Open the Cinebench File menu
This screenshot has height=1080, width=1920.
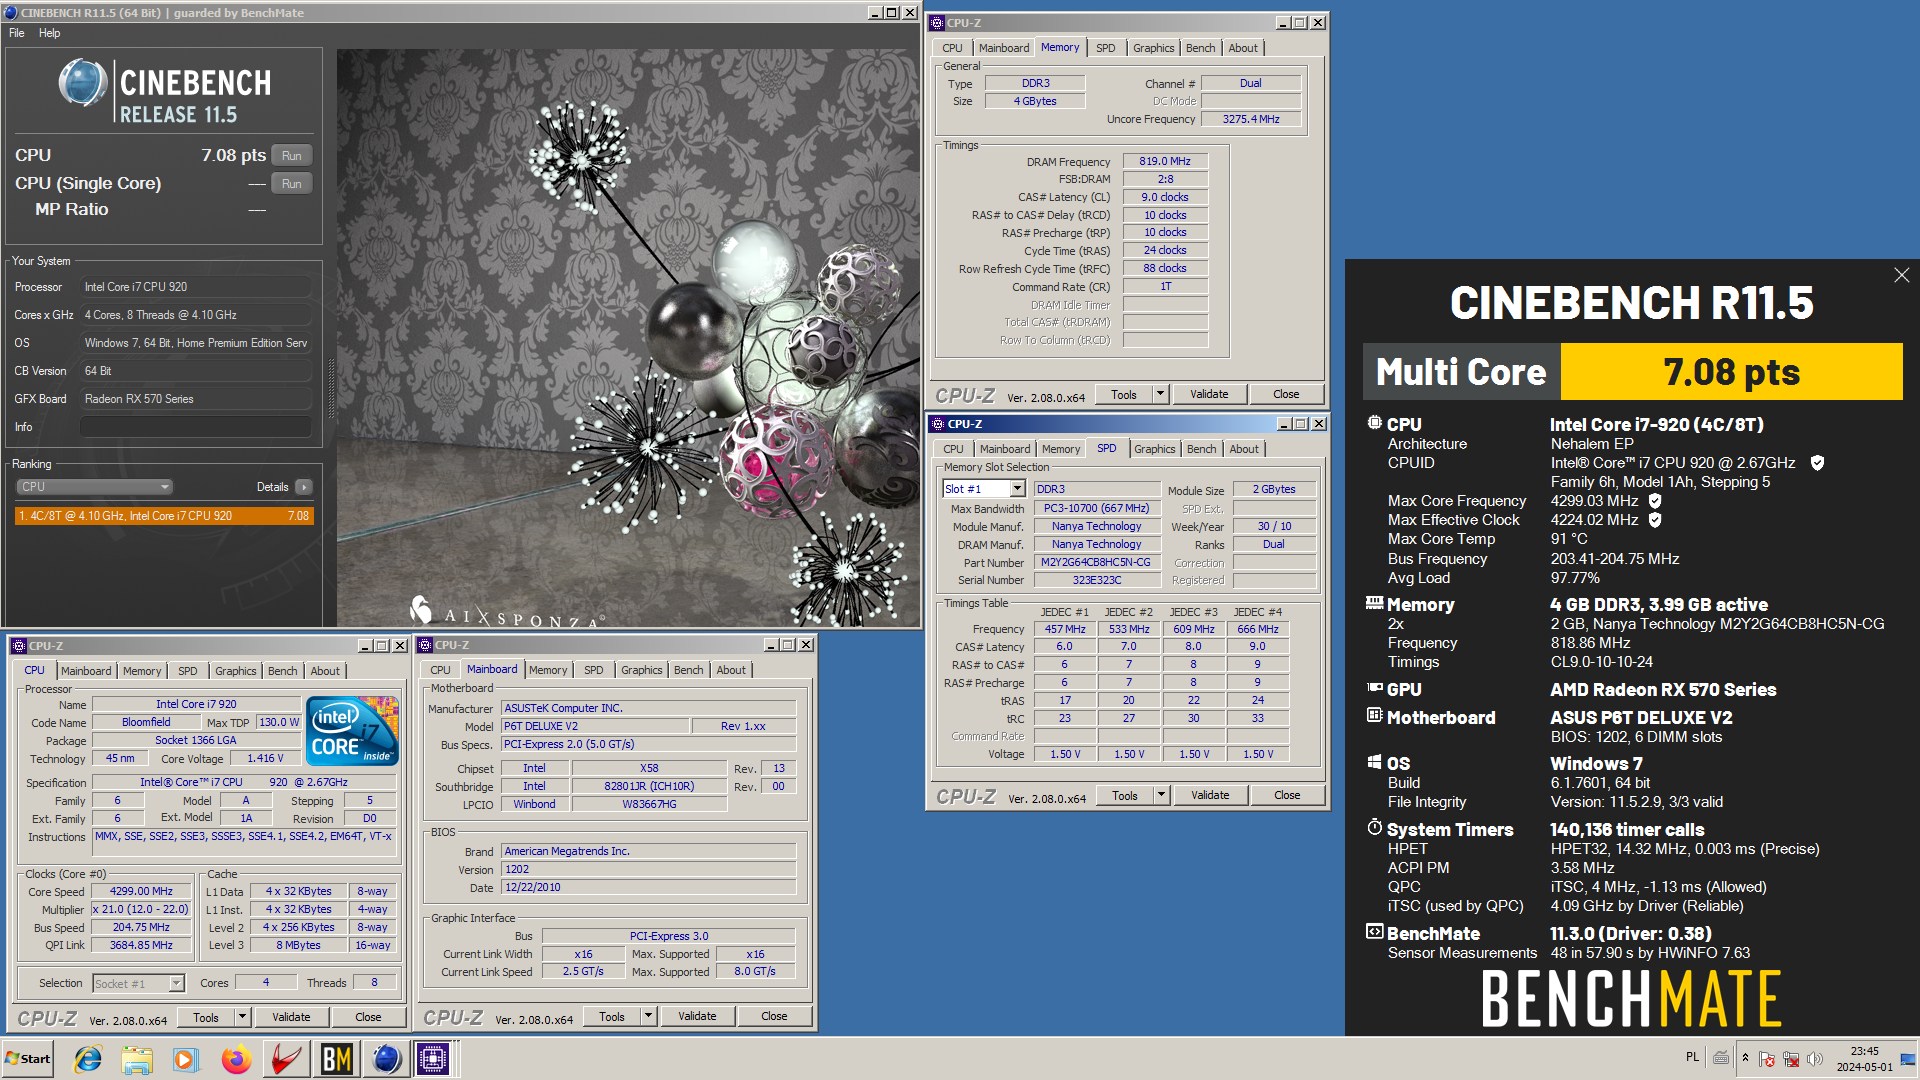tap(17, 33)
